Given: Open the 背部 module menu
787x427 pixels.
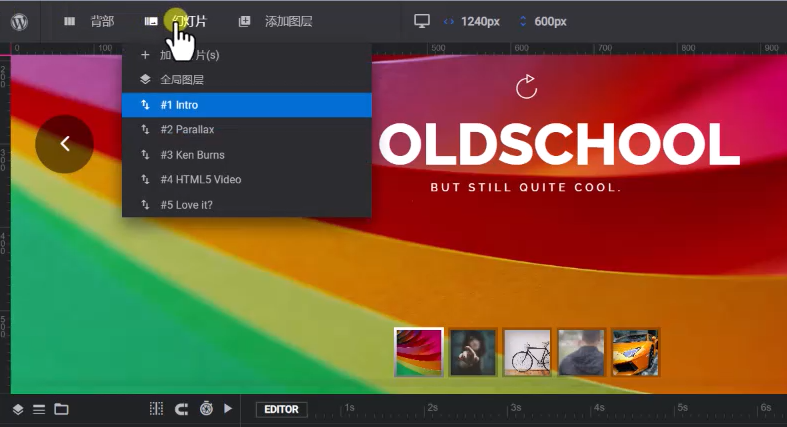Looking at the screenshot, I should click(90, 21).
